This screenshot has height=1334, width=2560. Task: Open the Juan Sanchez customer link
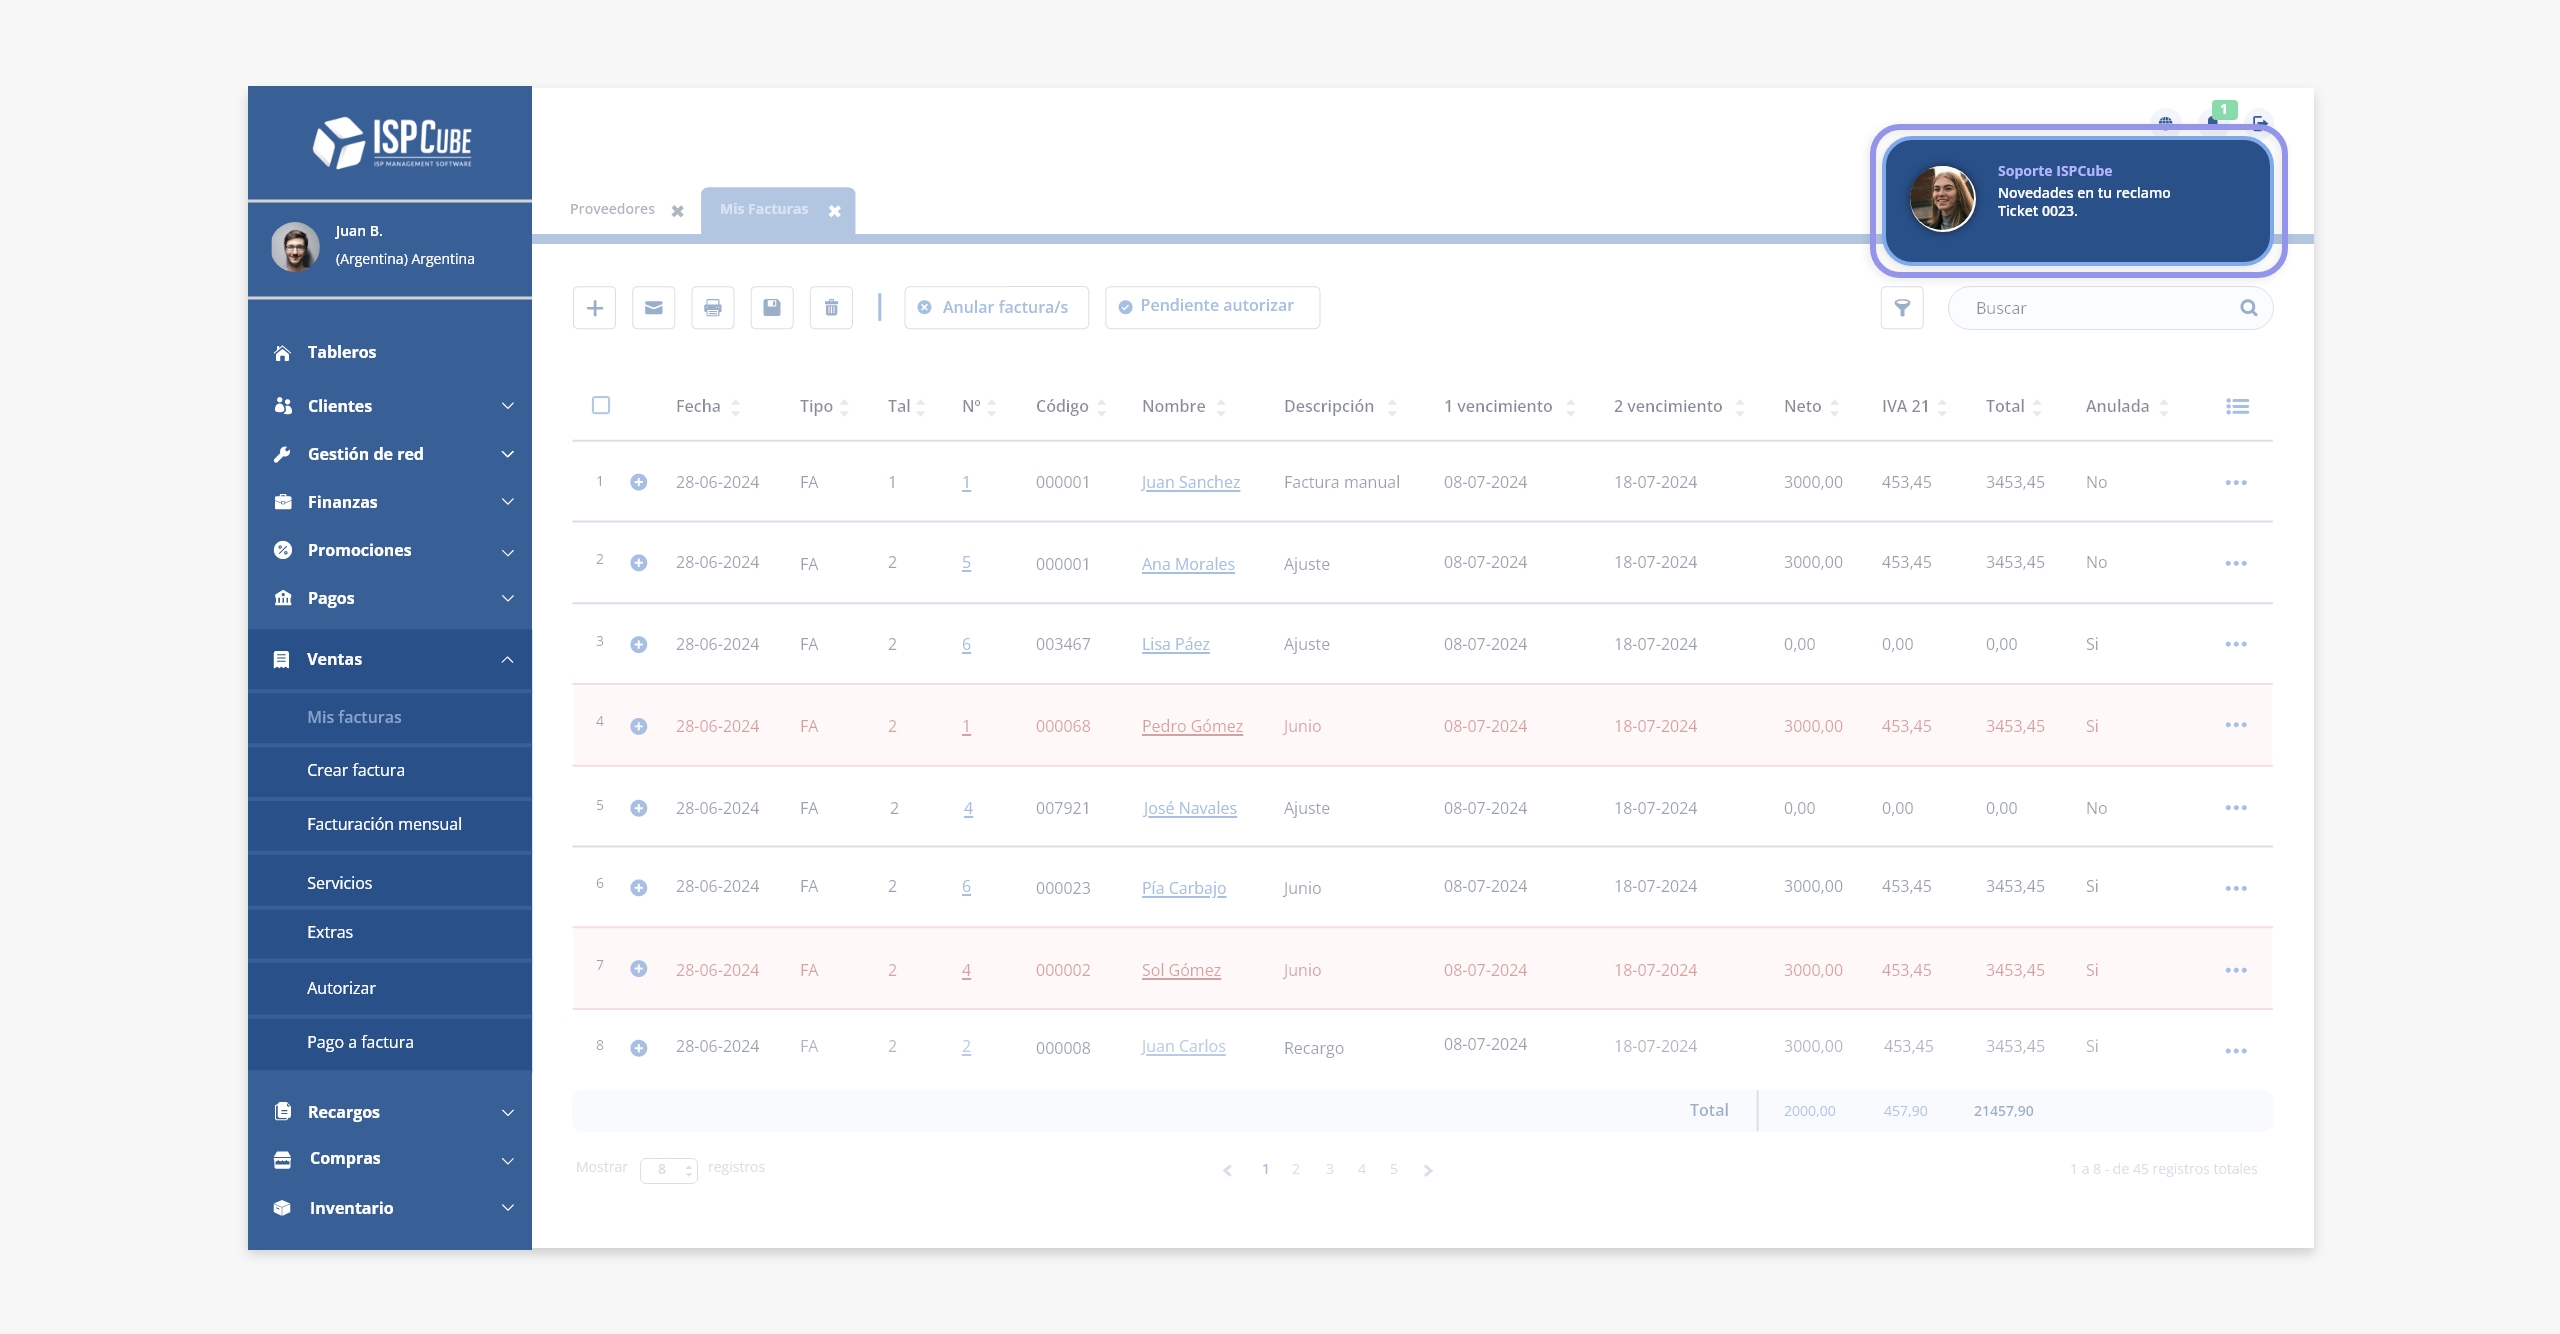pyautogui.click(x=1191, y=483)
